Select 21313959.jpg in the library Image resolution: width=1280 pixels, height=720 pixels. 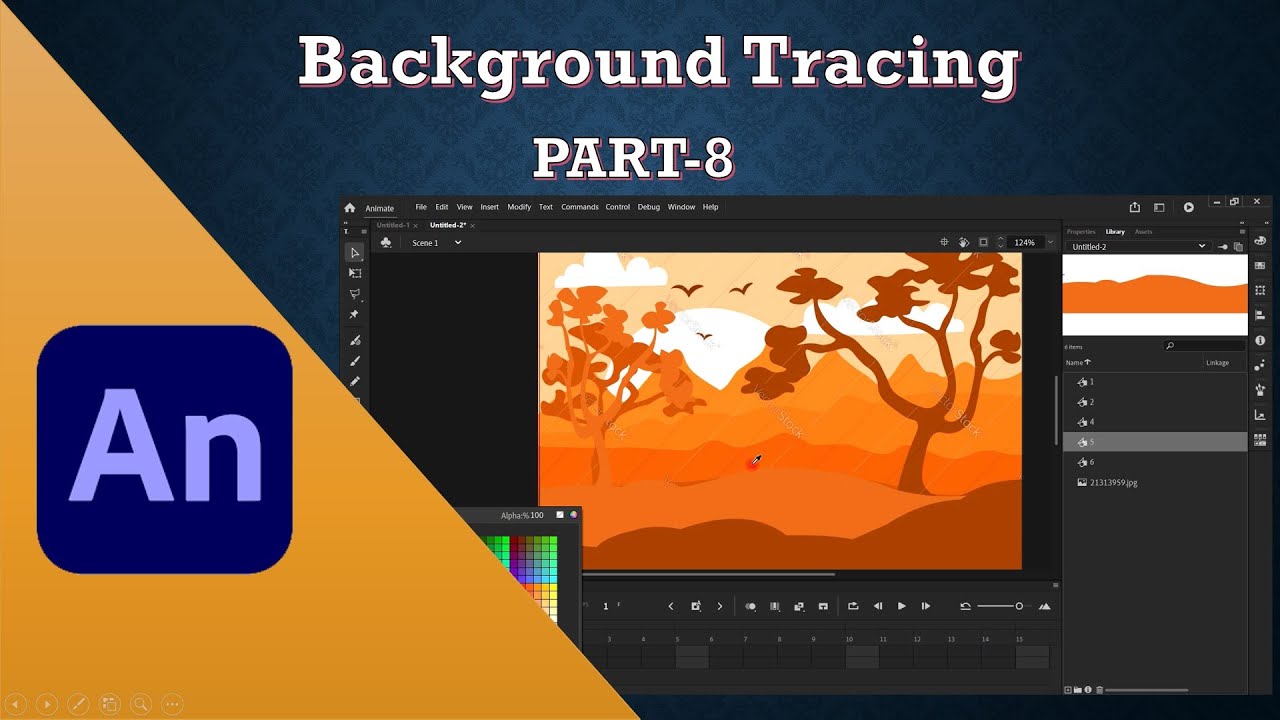point(1155,482)
